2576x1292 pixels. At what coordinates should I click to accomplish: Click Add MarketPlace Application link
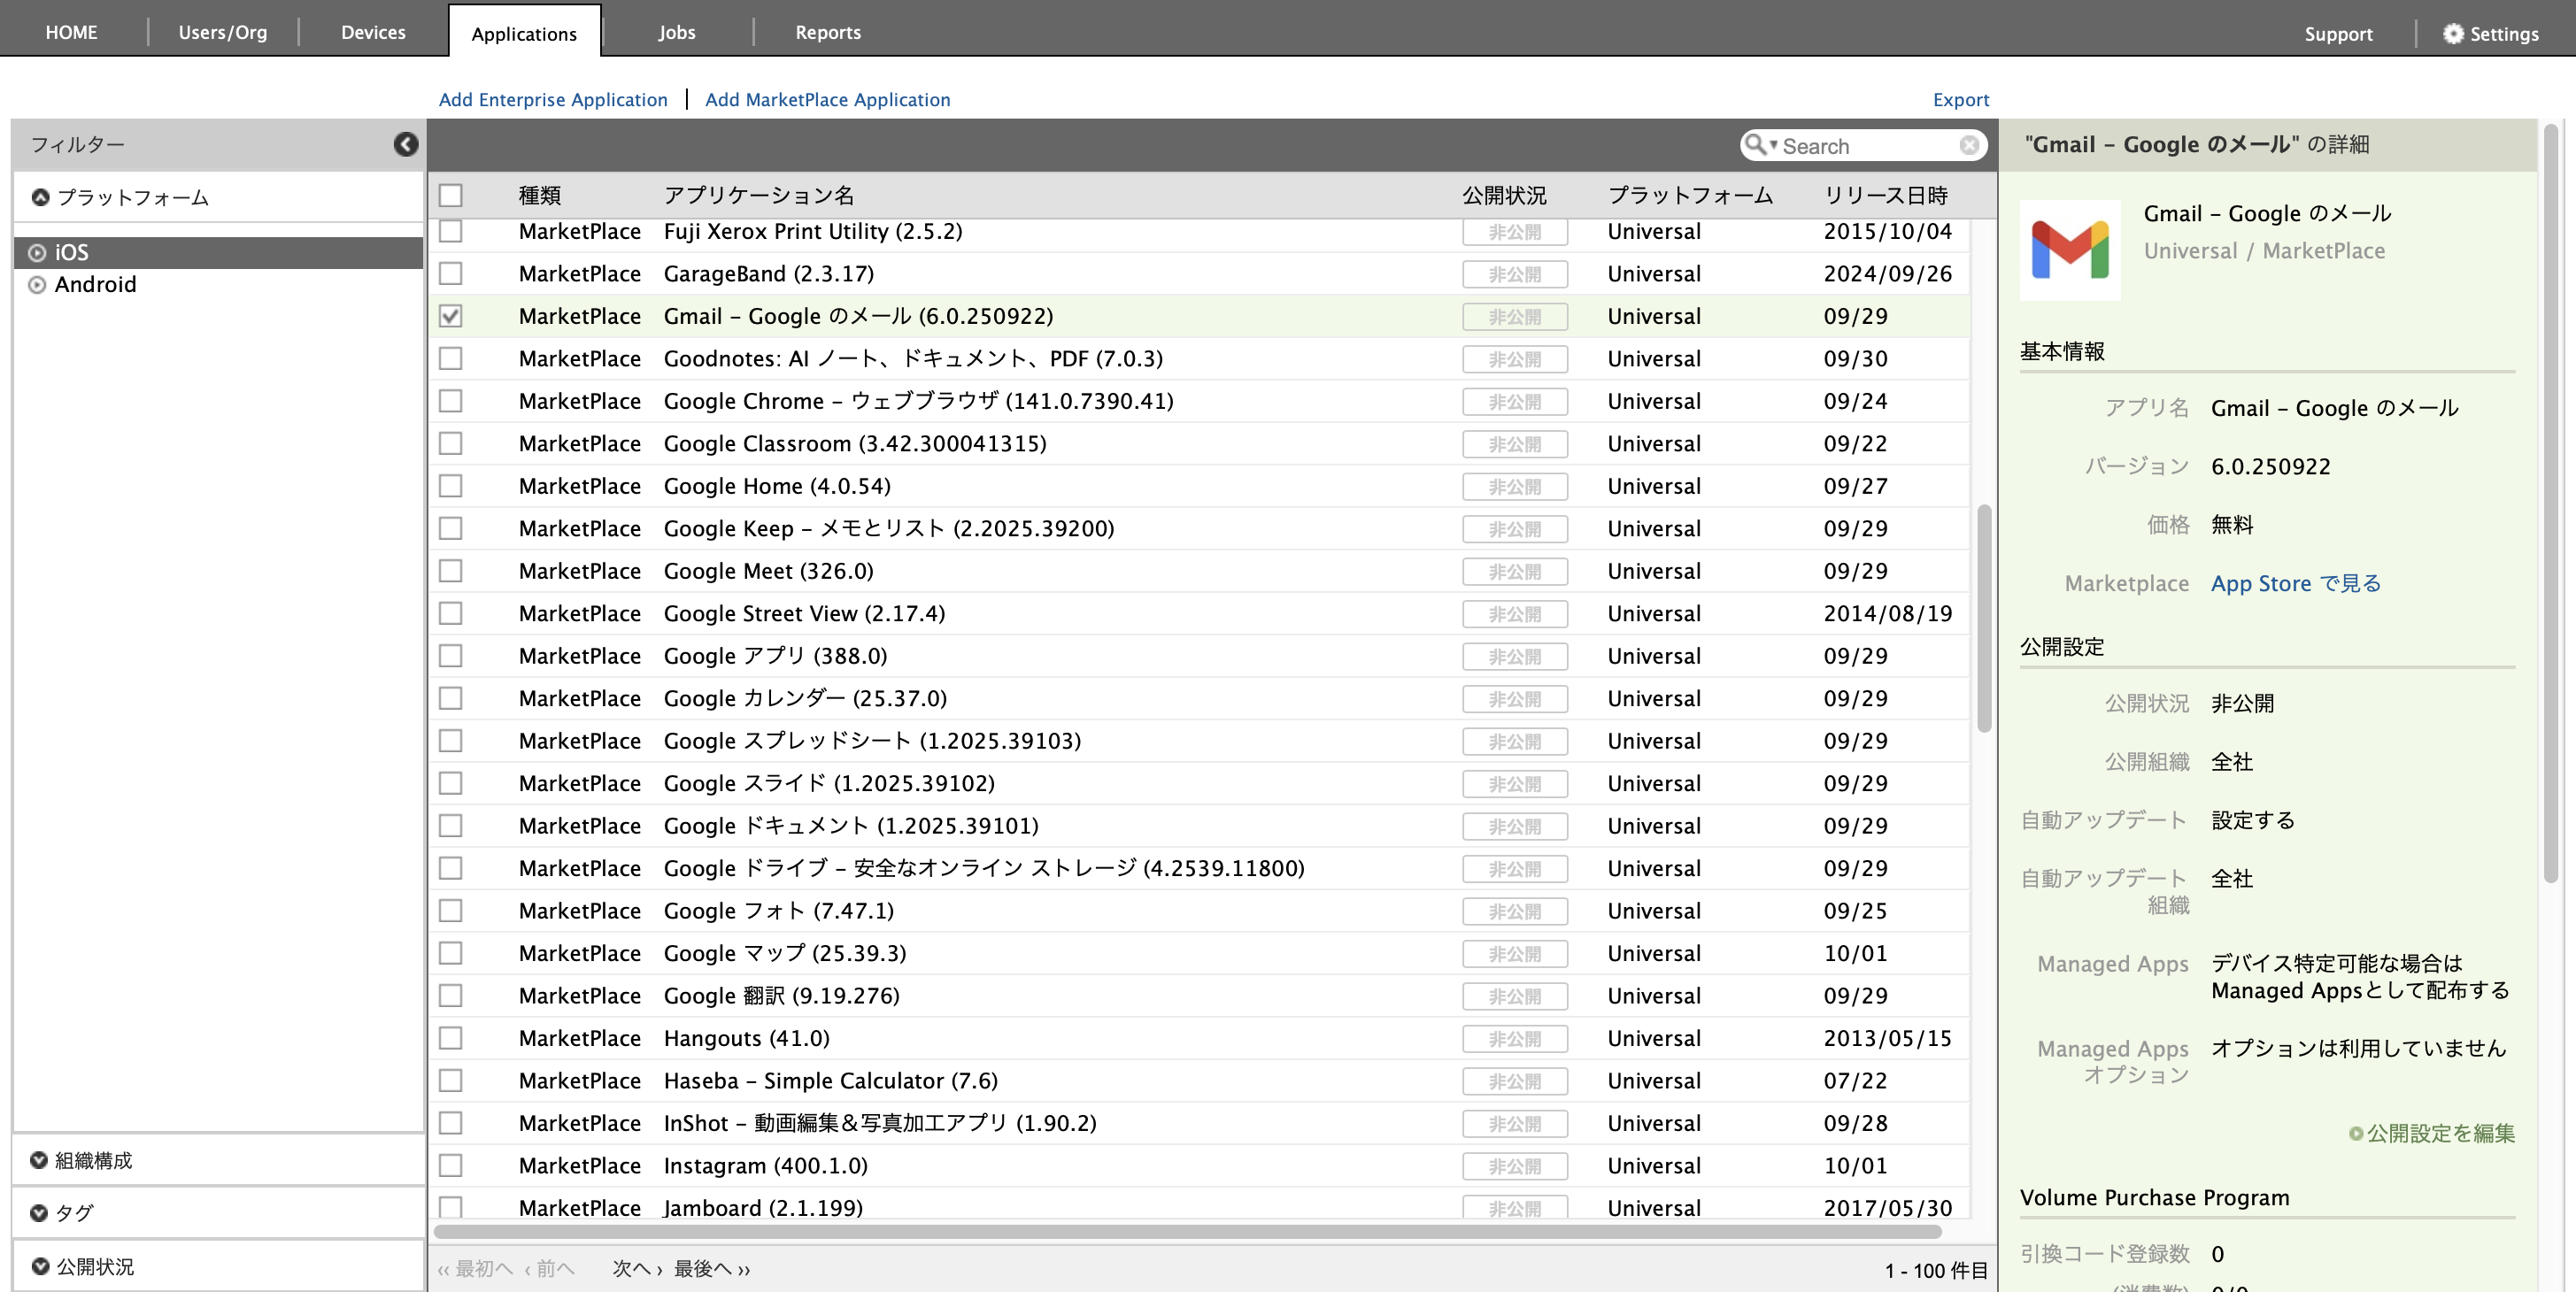[827, 100]
